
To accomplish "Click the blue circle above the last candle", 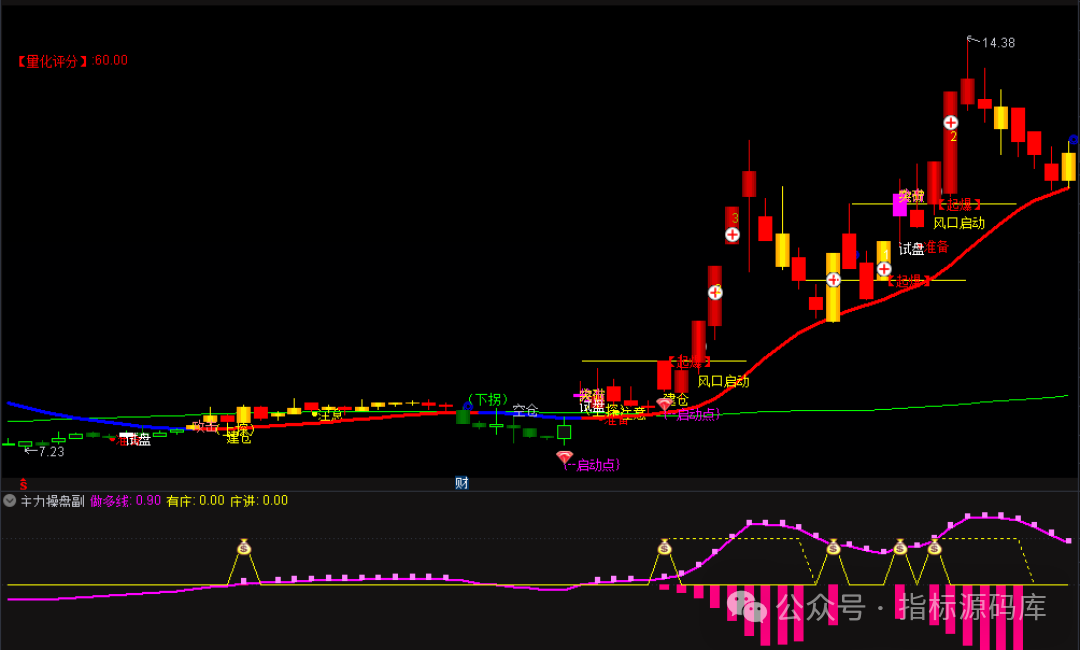I will coord(1074,139).
